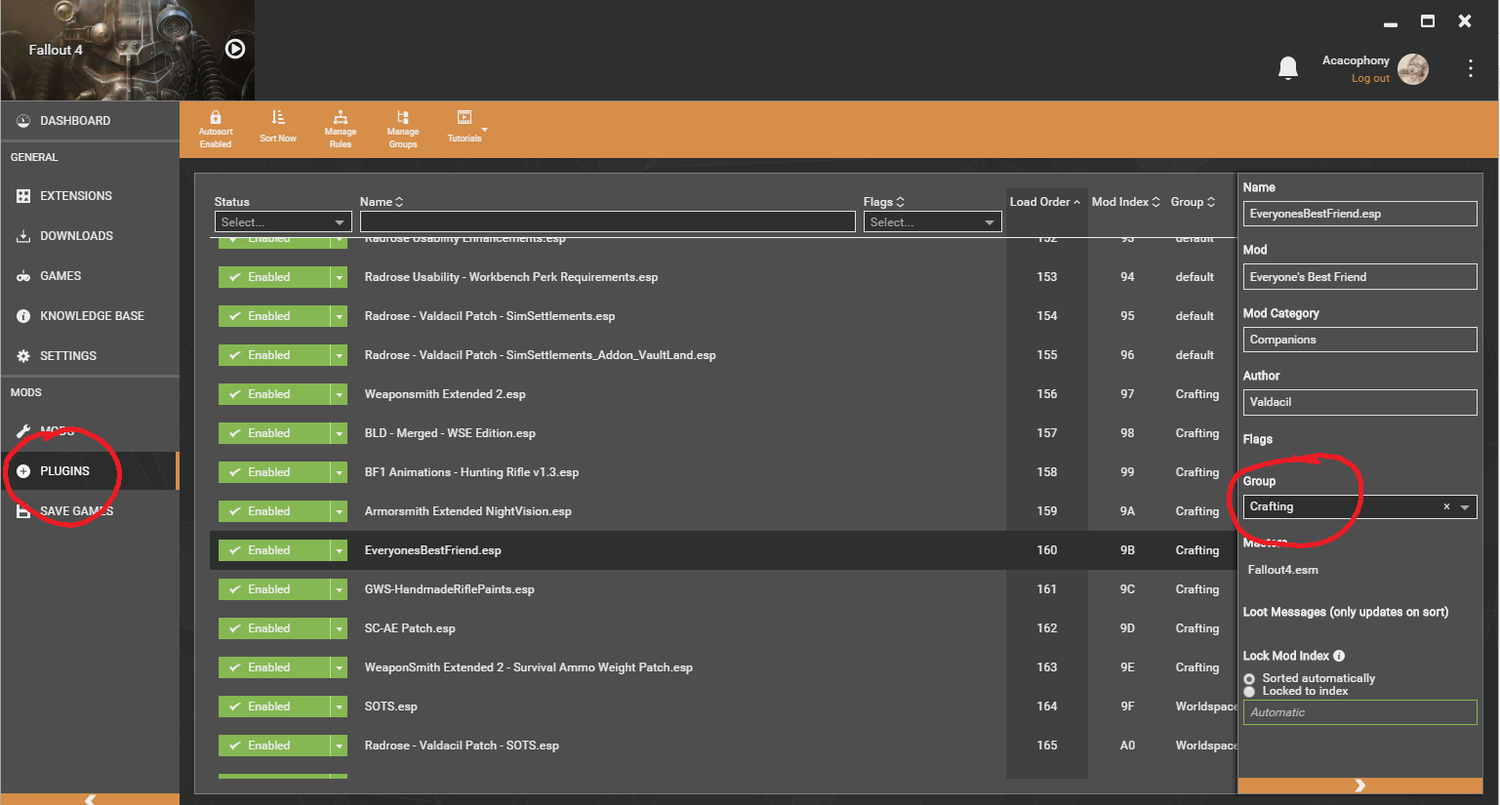This screenshot has height=805, width=1500.
Task: Open Settings from the sidebar
Action: (x=70, y=355)
